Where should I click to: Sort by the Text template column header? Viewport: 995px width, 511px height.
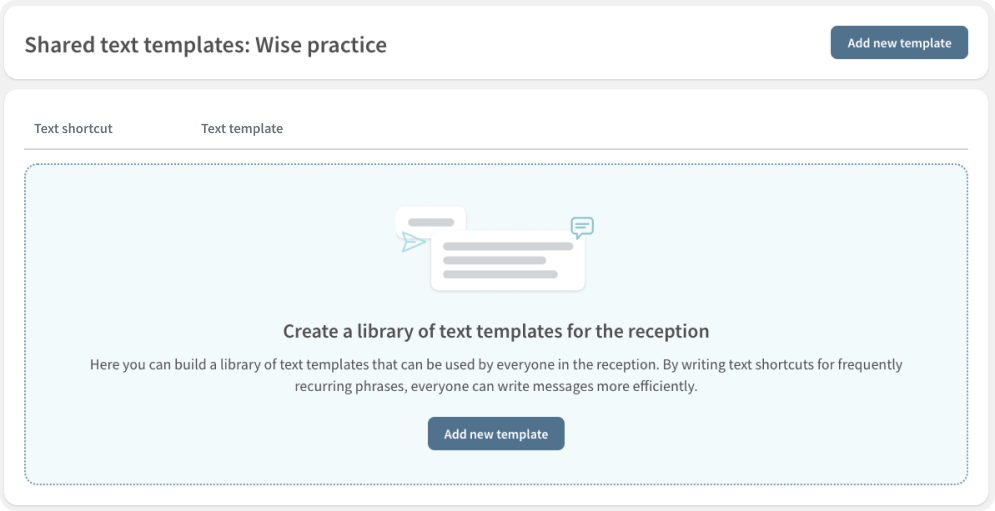pos(242,128)
